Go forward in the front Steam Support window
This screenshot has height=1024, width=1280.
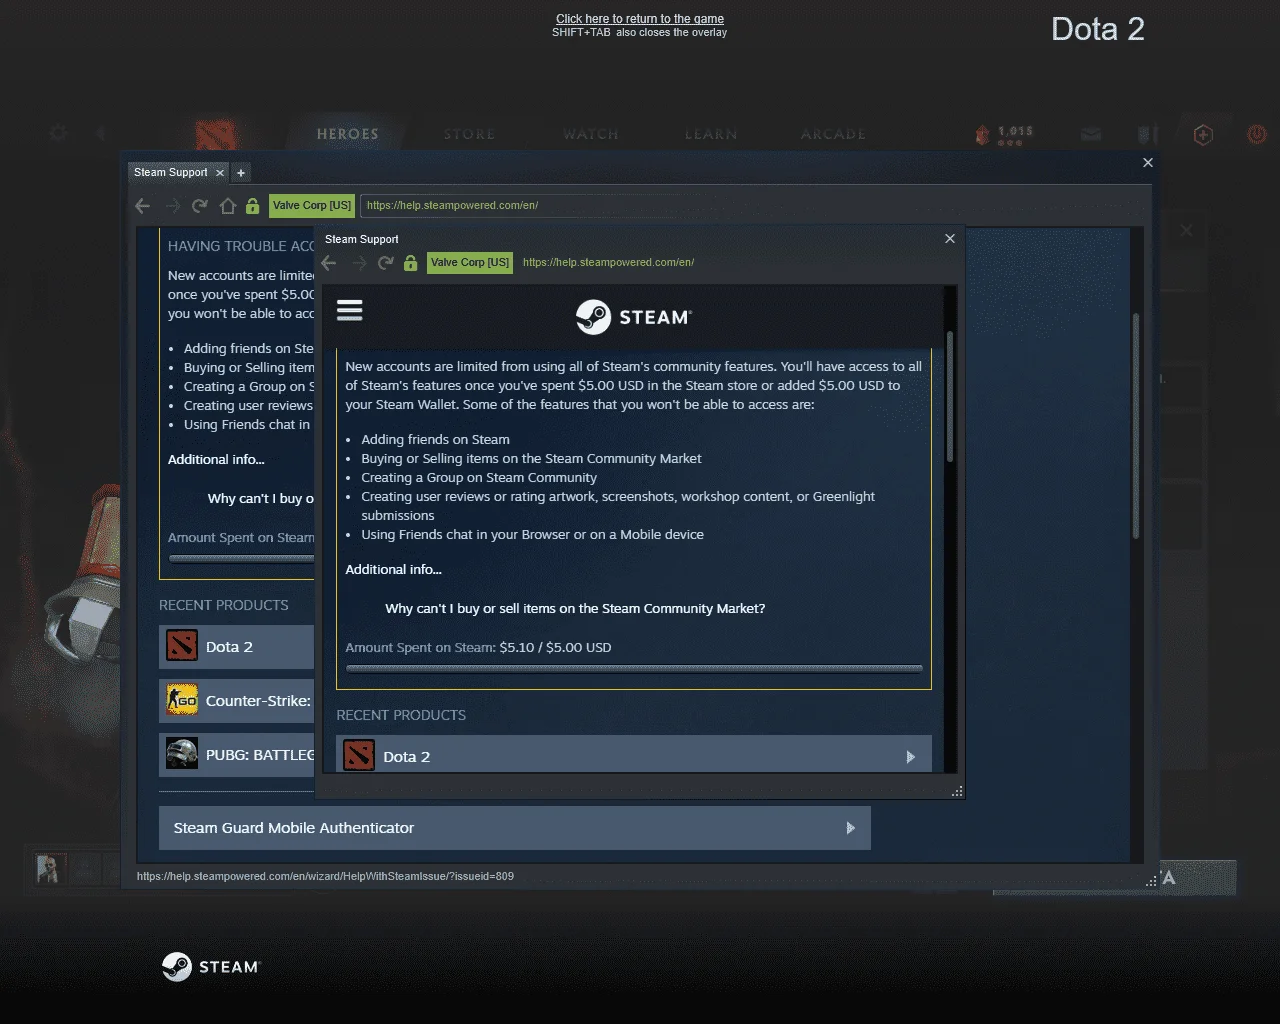[x=358, y=263]
